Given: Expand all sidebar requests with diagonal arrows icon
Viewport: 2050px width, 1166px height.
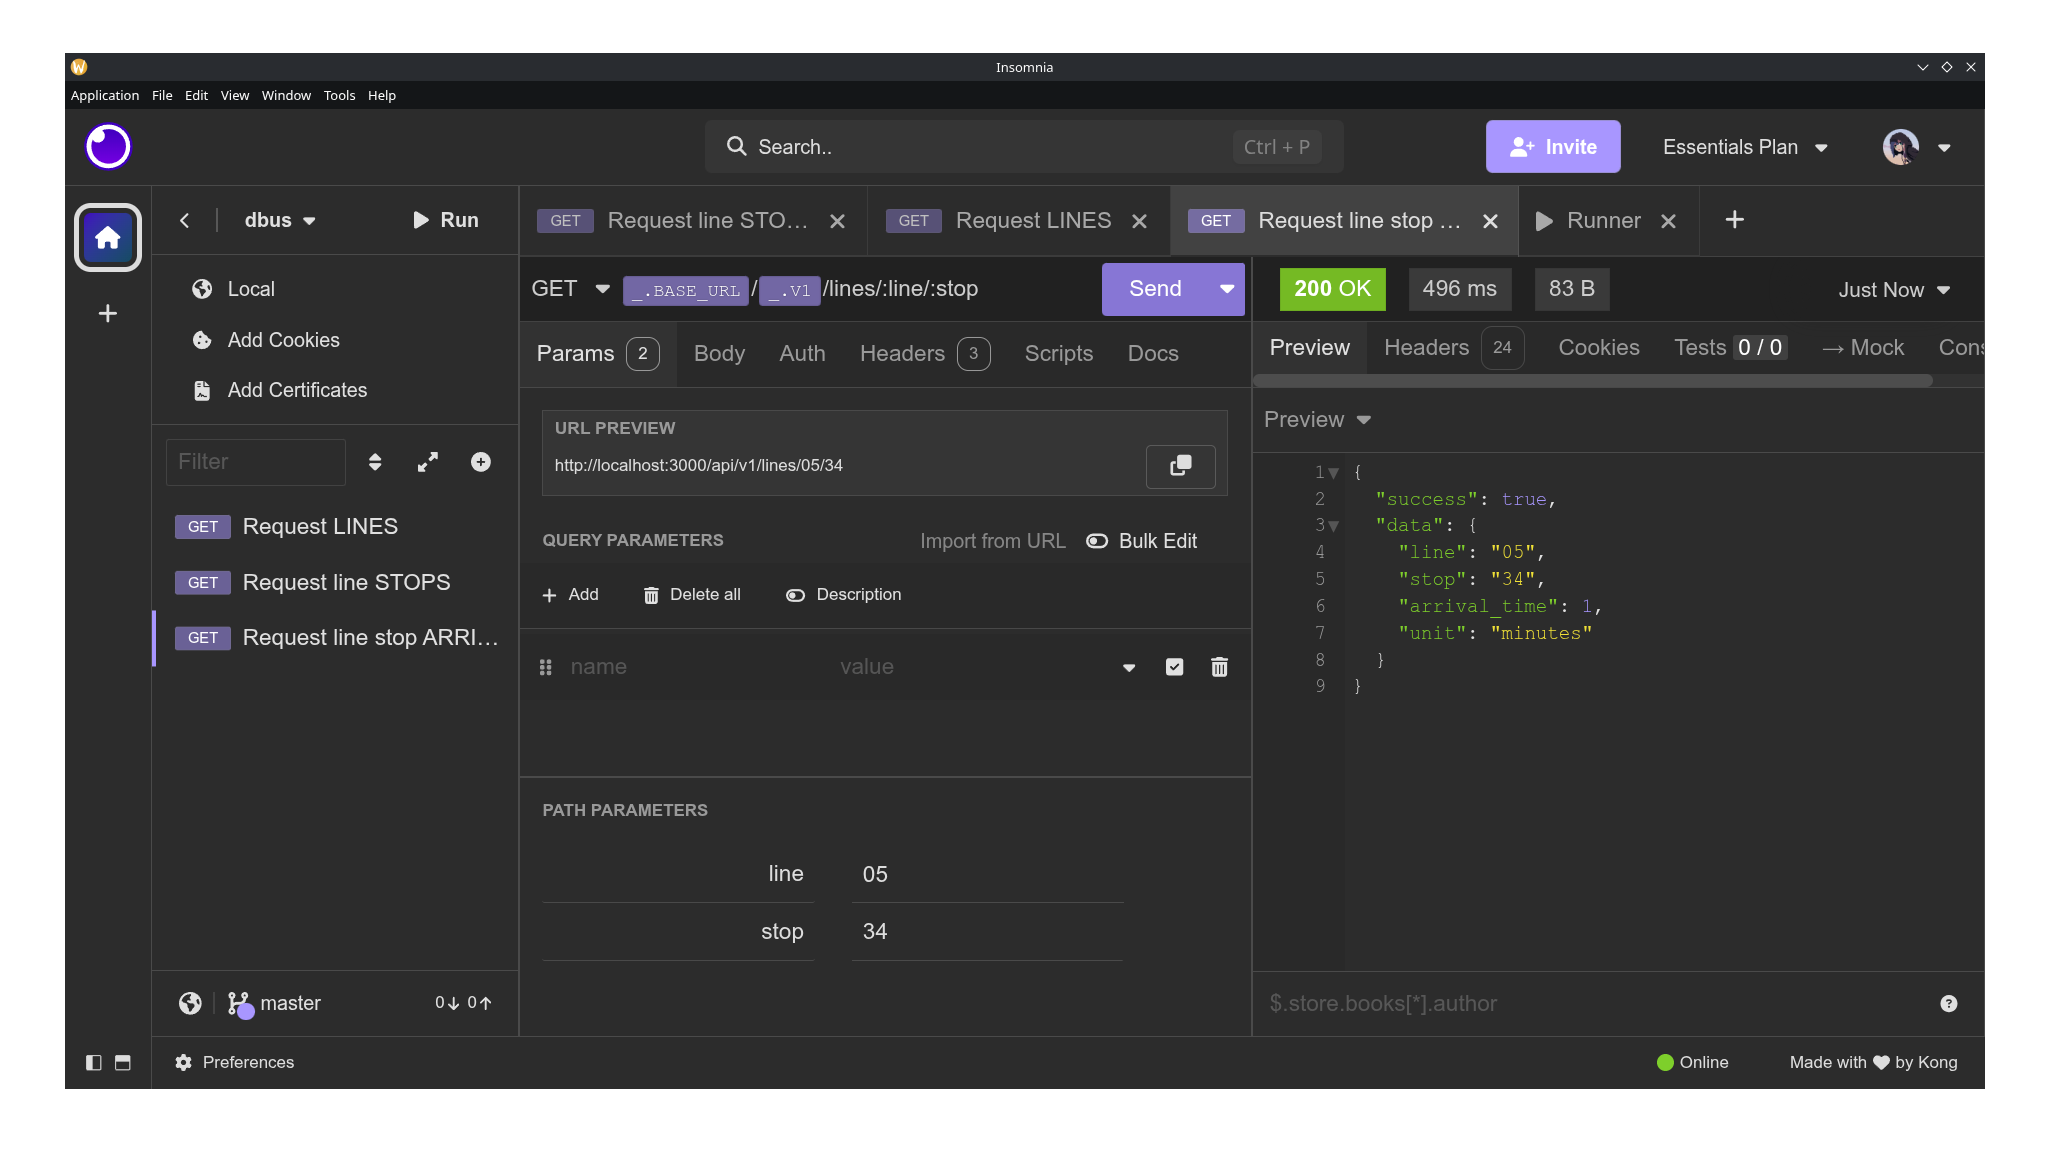Looking at the screenshot, I should pos(427,461).
